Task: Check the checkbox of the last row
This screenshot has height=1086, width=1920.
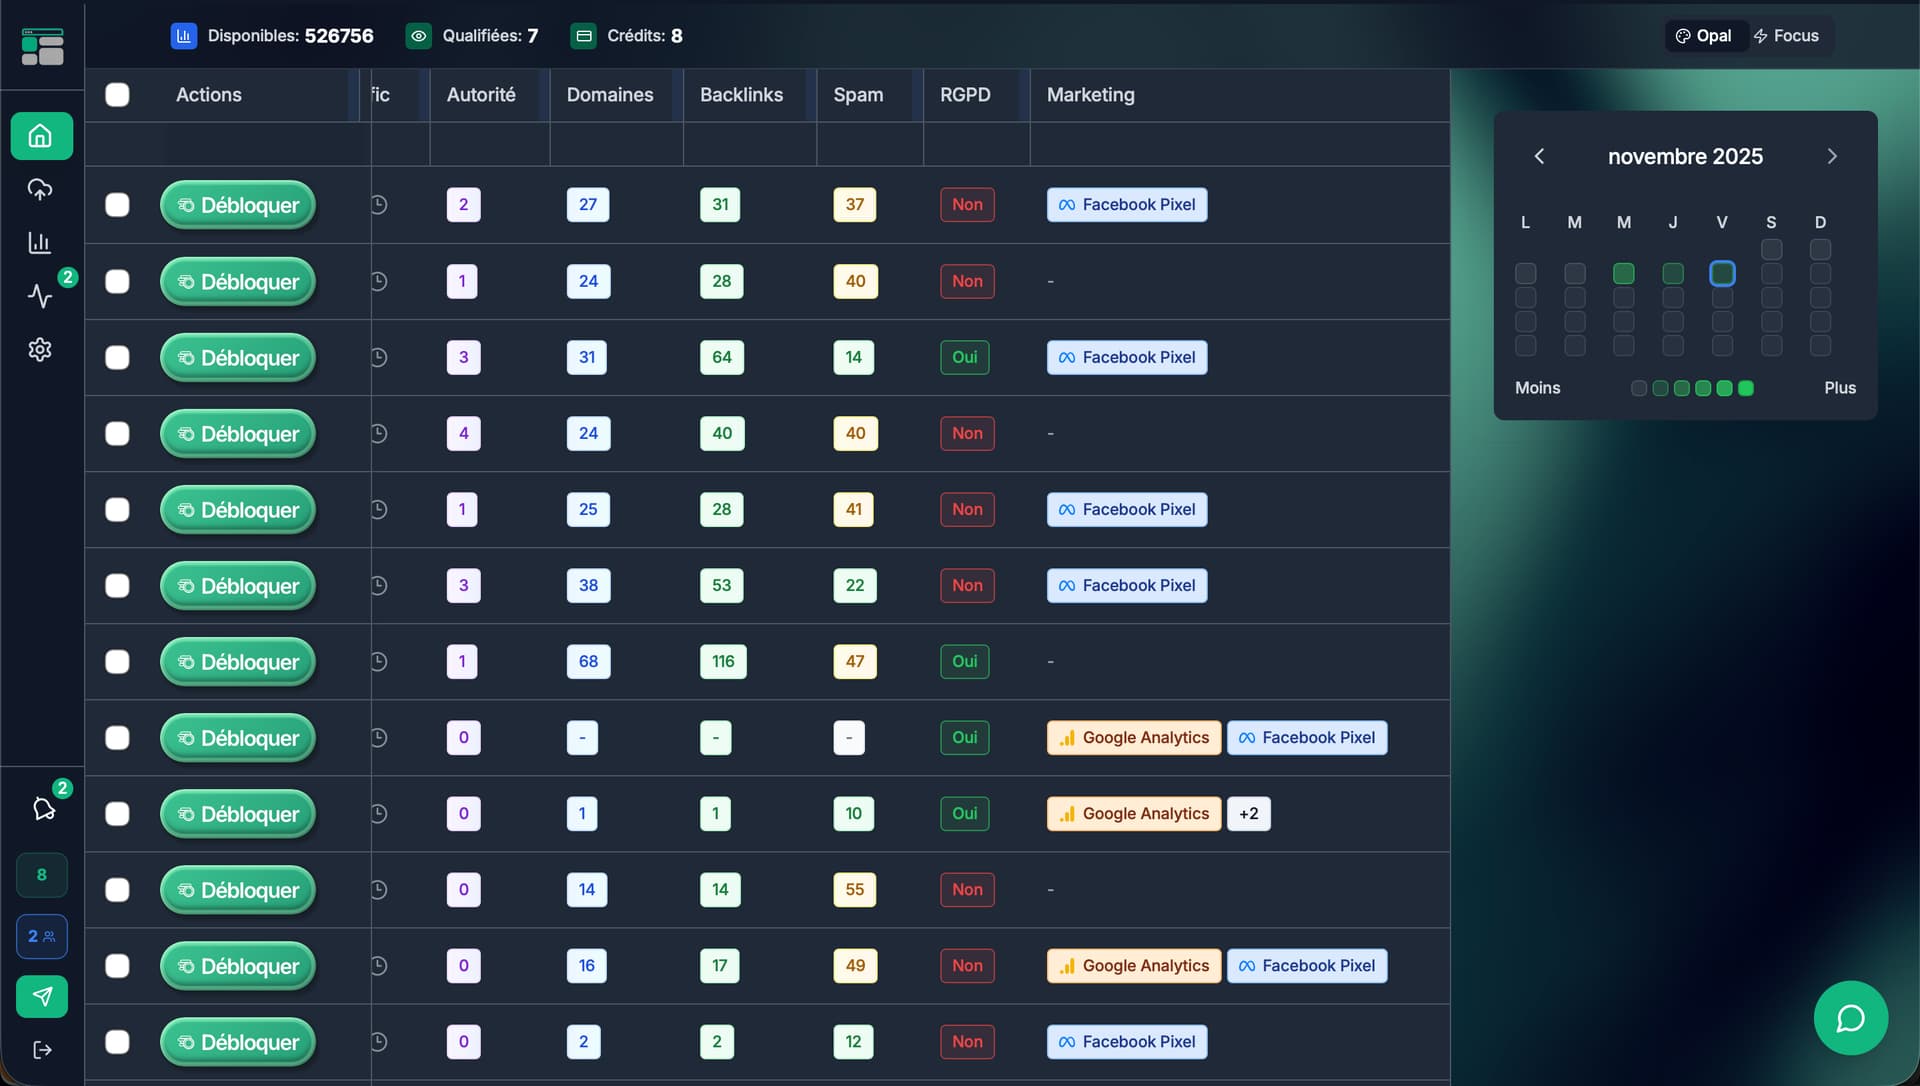Action: point(117,1042)
